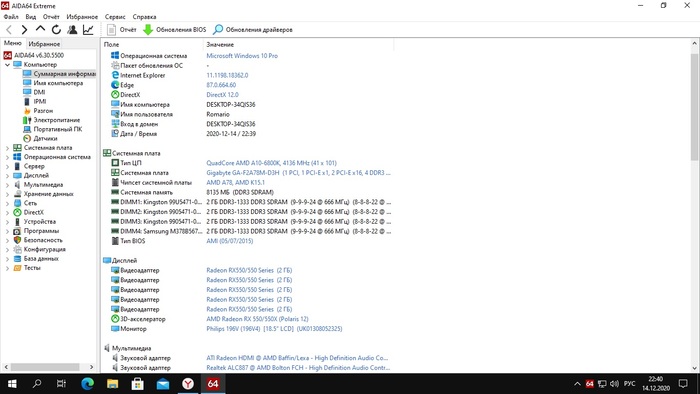Open the Файл menu
The height and width of the screenshot is (394, 700).
point(11,17)
